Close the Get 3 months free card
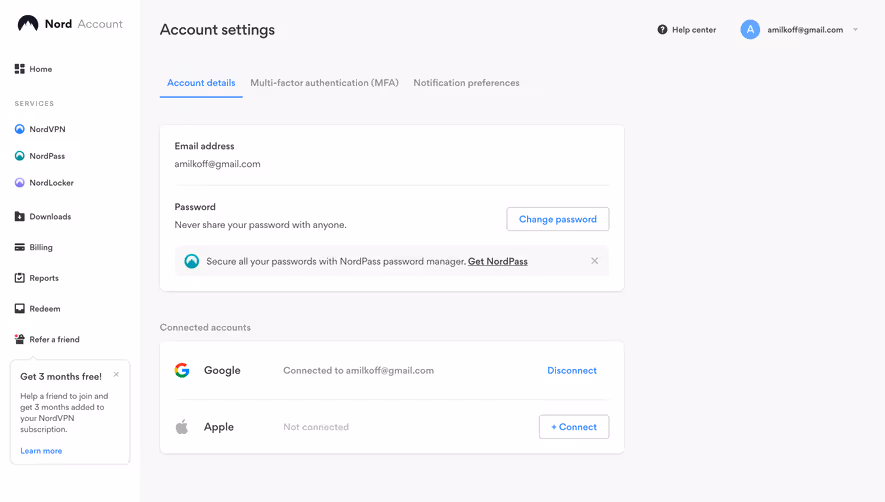885x502 pixels. pos(116,374)
